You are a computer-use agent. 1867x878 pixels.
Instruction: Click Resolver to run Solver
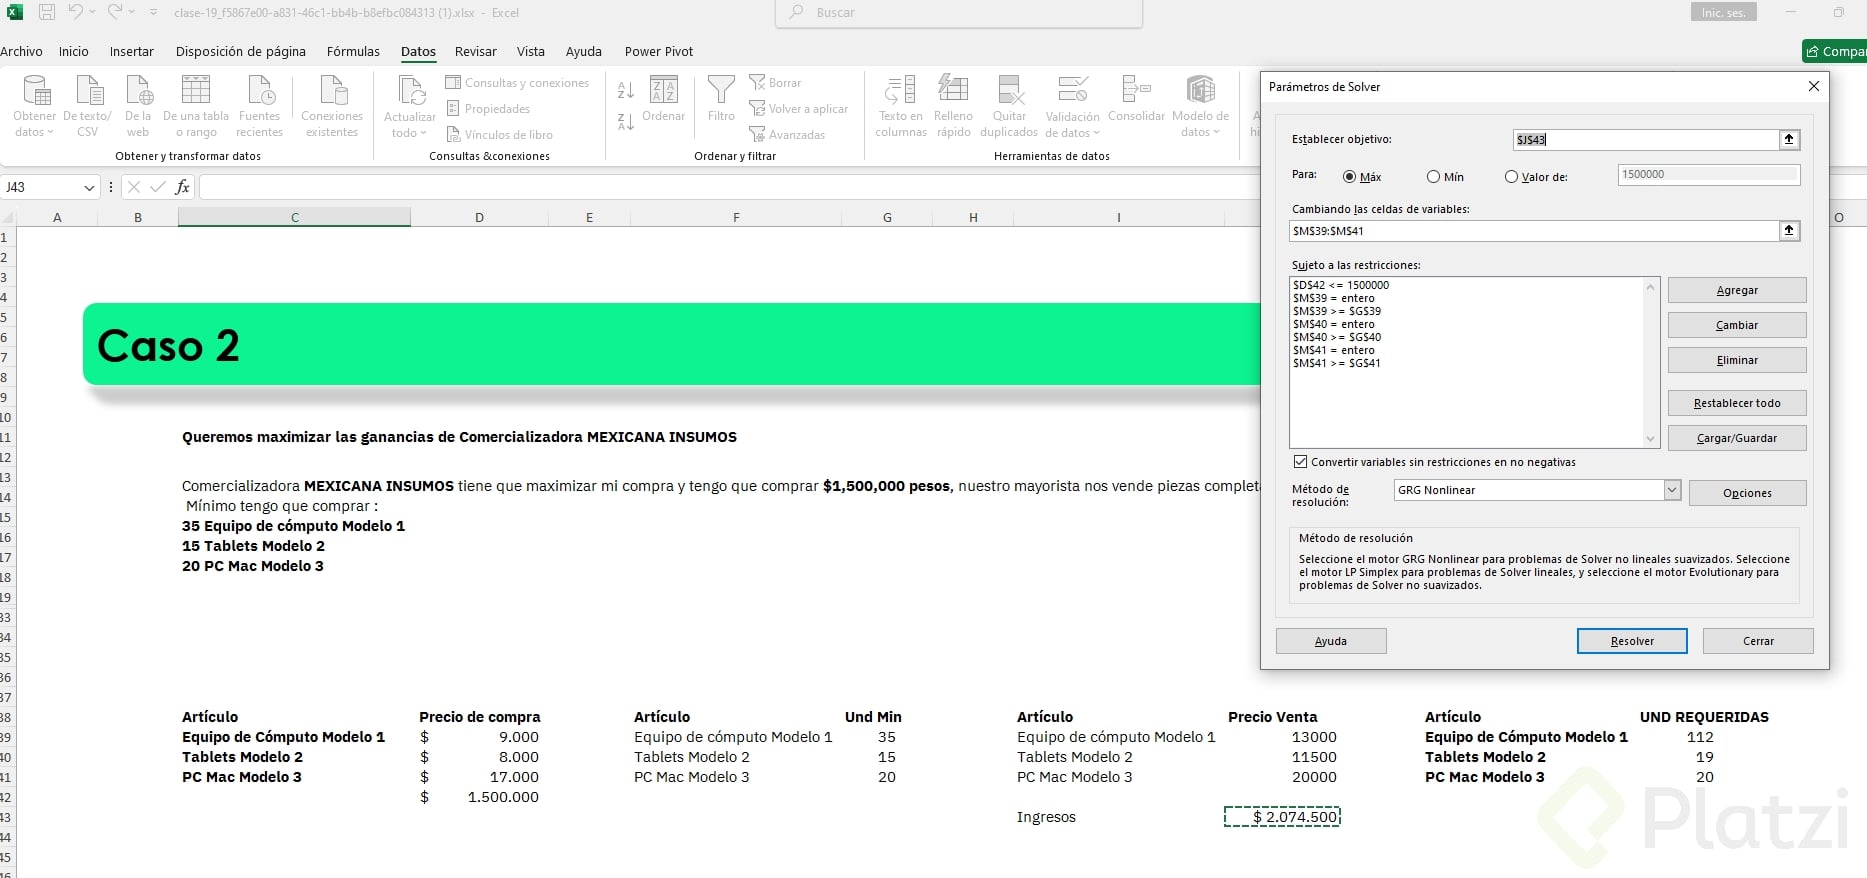coord(1632,641)
